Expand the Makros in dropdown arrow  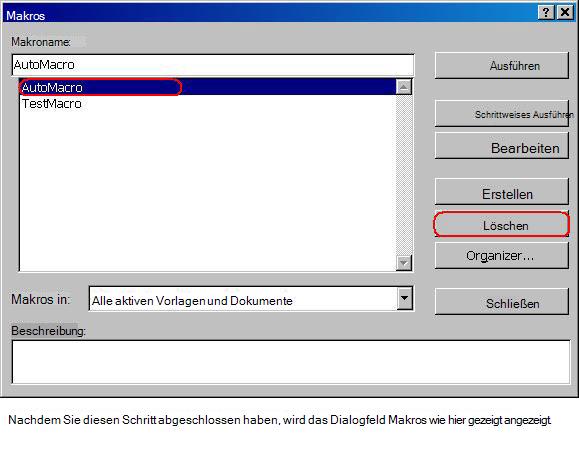[405, 298]
